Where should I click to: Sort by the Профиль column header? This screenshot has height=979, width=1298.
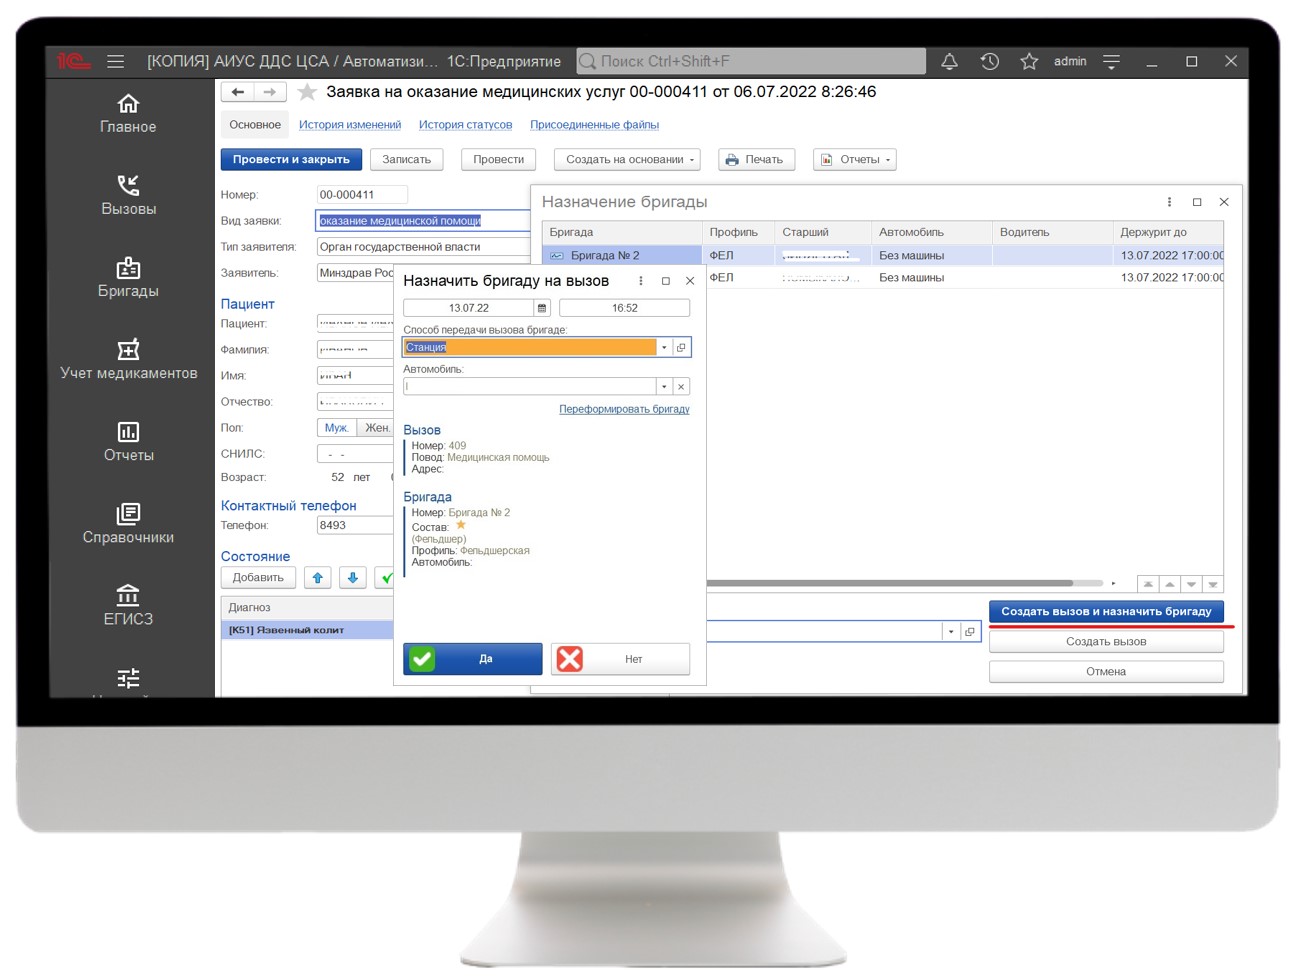(x=738, y=232)
